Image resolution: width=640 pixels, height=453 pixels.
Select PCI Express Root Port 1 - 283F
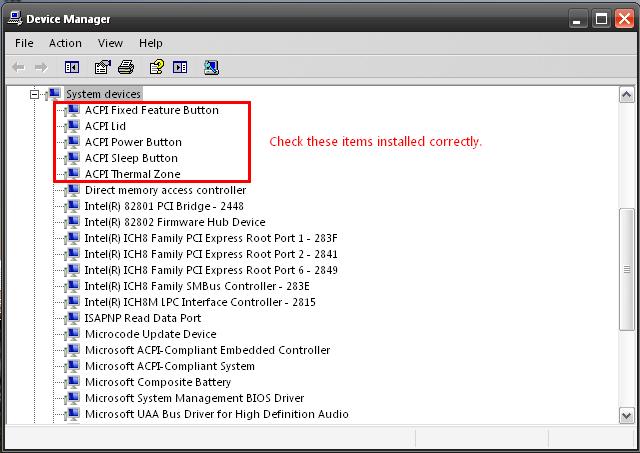(x=211, y=238)
